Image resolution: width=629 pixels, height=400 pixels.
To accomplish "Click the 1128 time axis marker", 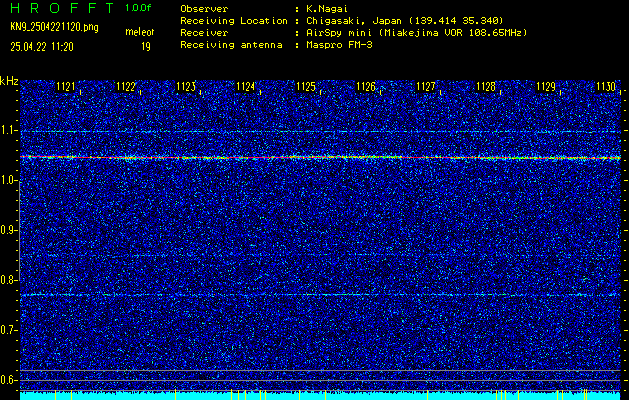I will [486, 86].
